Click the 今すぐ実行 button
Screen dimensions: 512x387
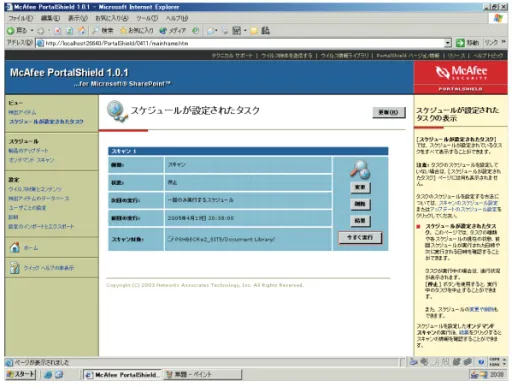coord(360,238)
